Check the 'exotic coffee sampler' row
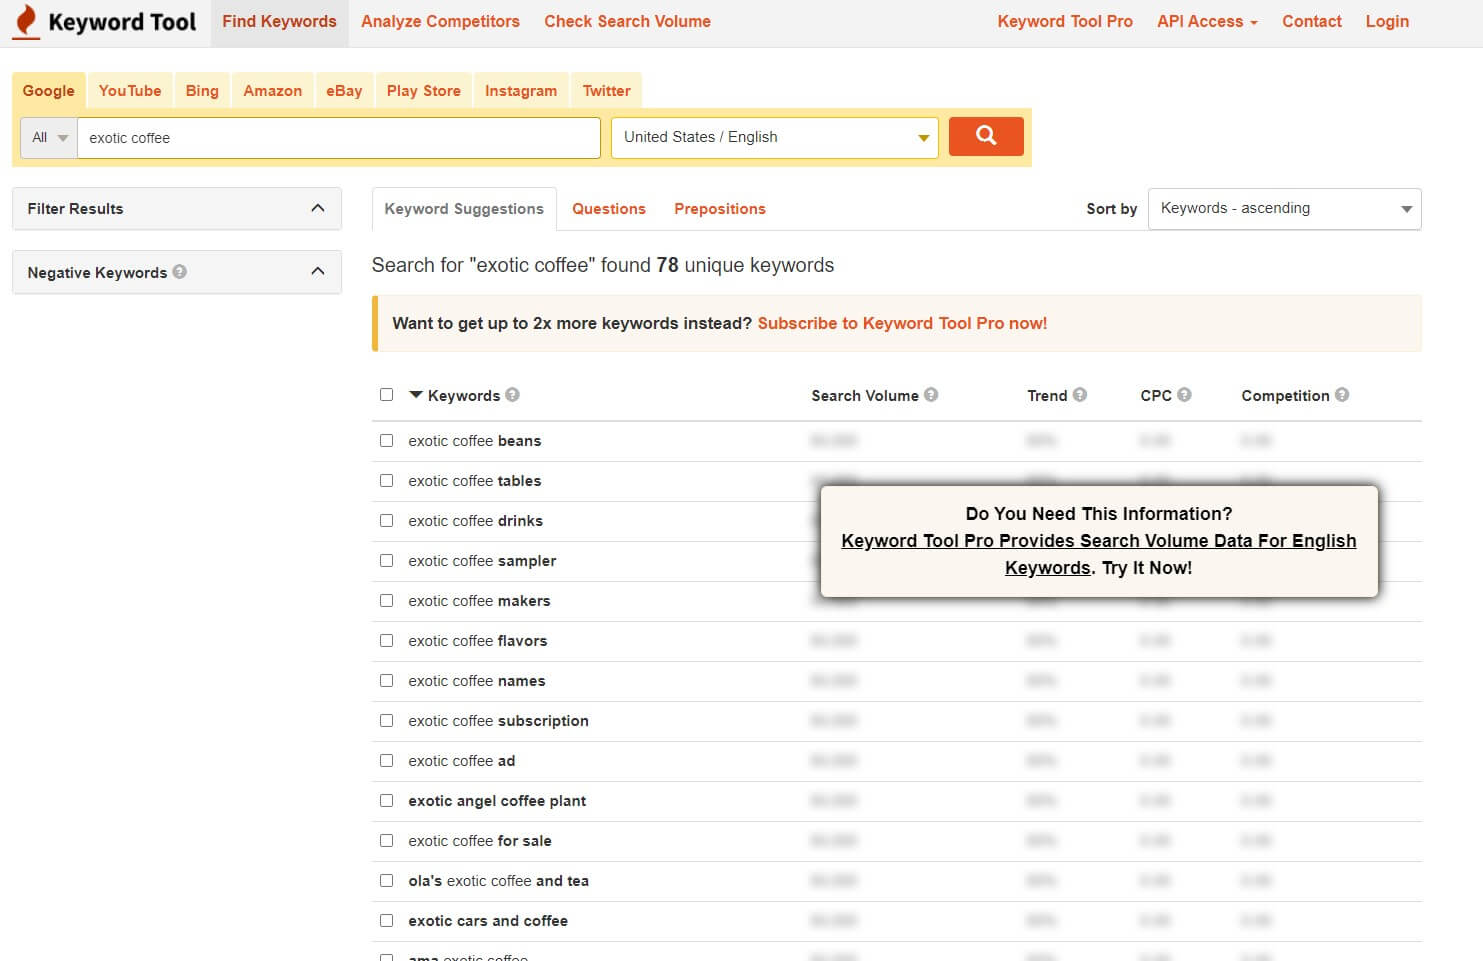1483x961 pixels. pos(386,560)
